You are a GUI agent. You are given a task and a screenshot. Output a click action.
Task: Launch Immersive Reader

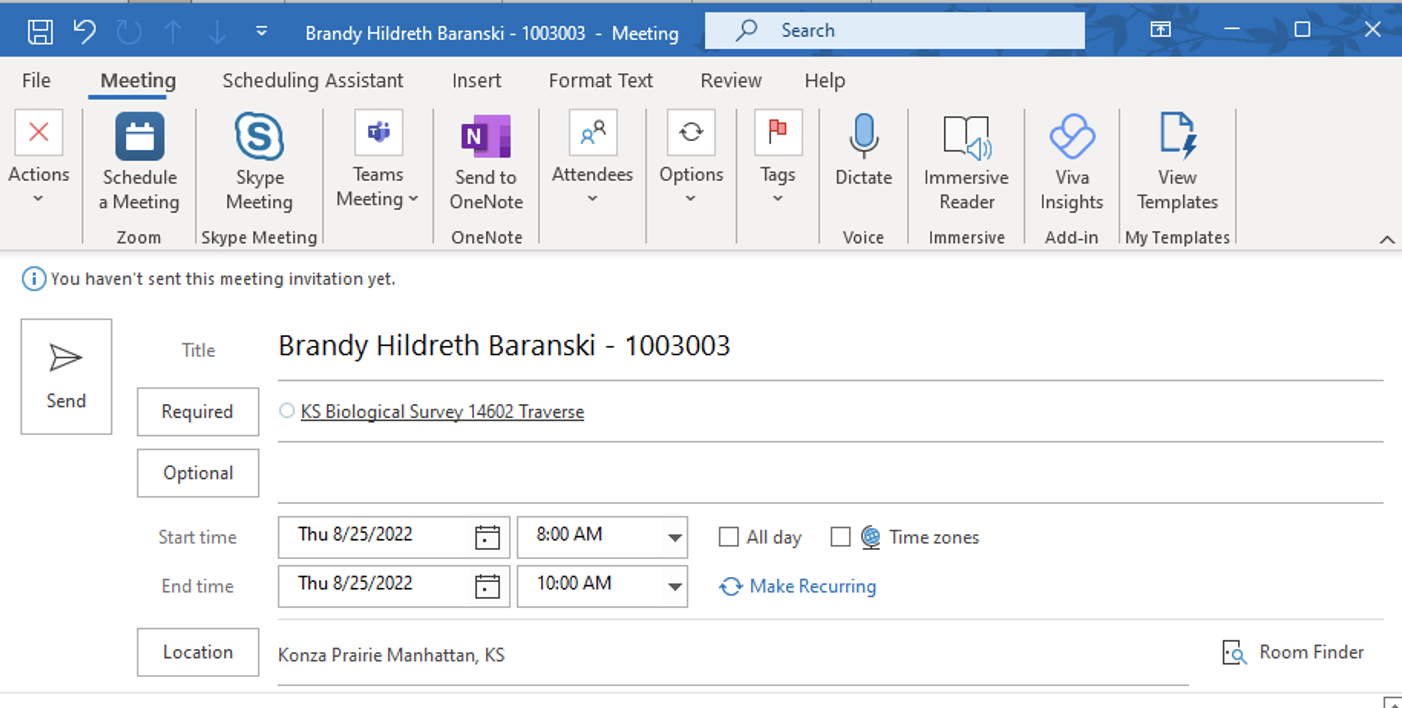tap(966, 138)
